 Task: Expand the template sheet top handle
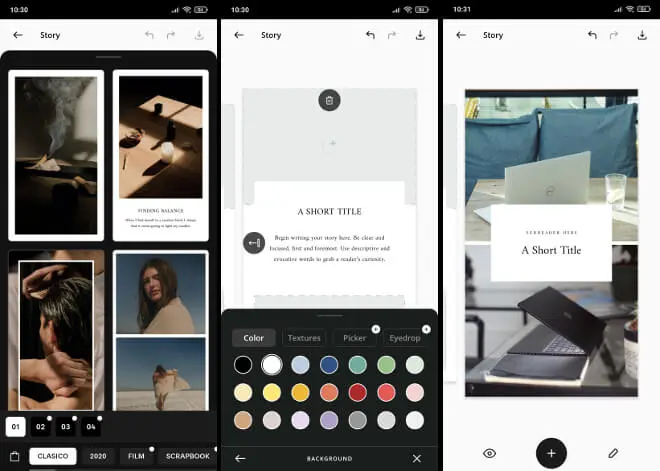click(108, 57)
